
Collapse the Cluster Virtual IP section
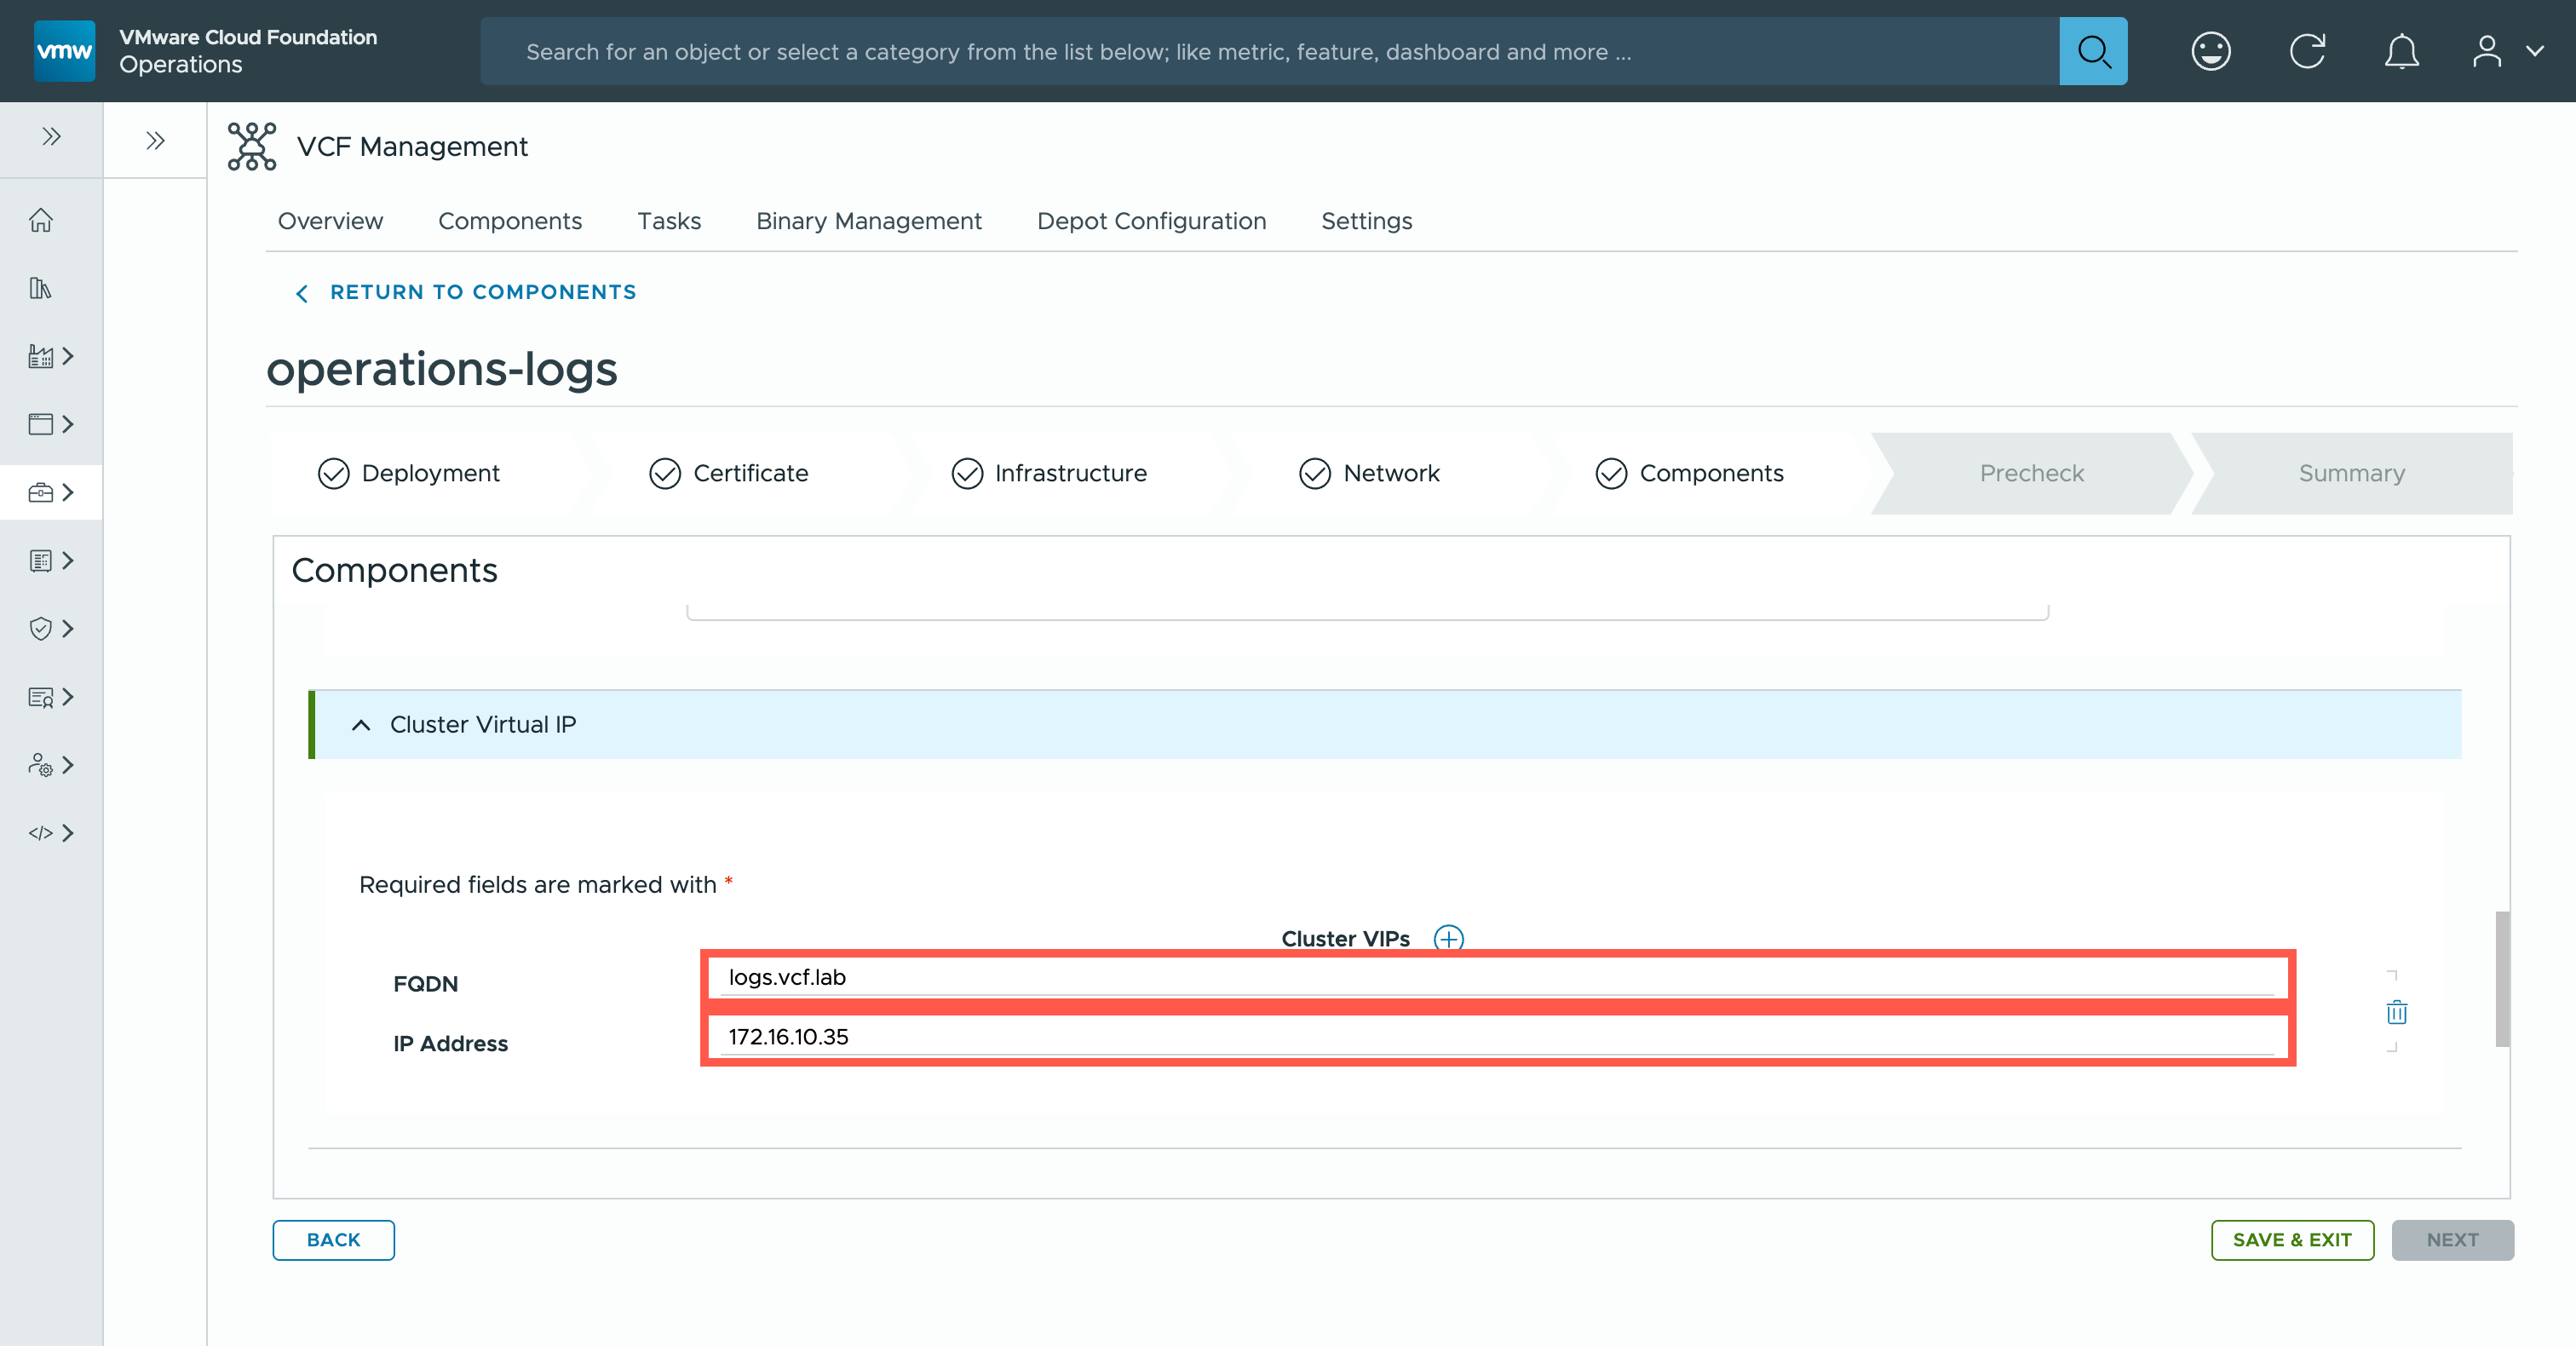(361, 725)
